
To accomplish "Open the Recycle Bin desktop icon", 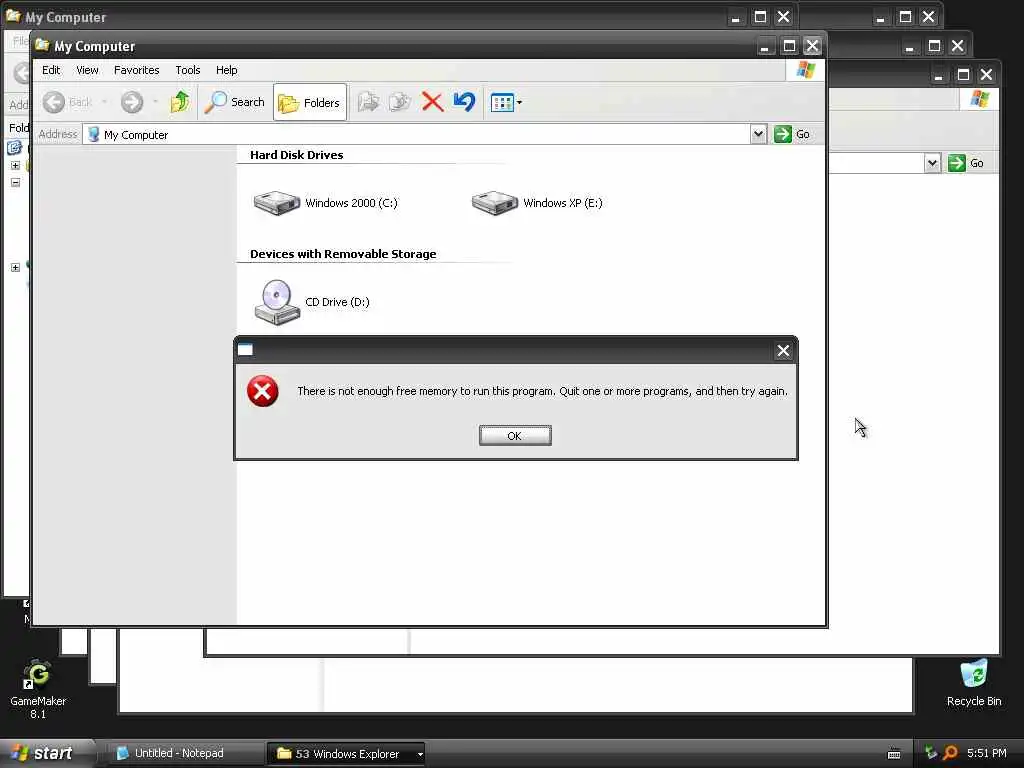I will [x=974, y=683].
